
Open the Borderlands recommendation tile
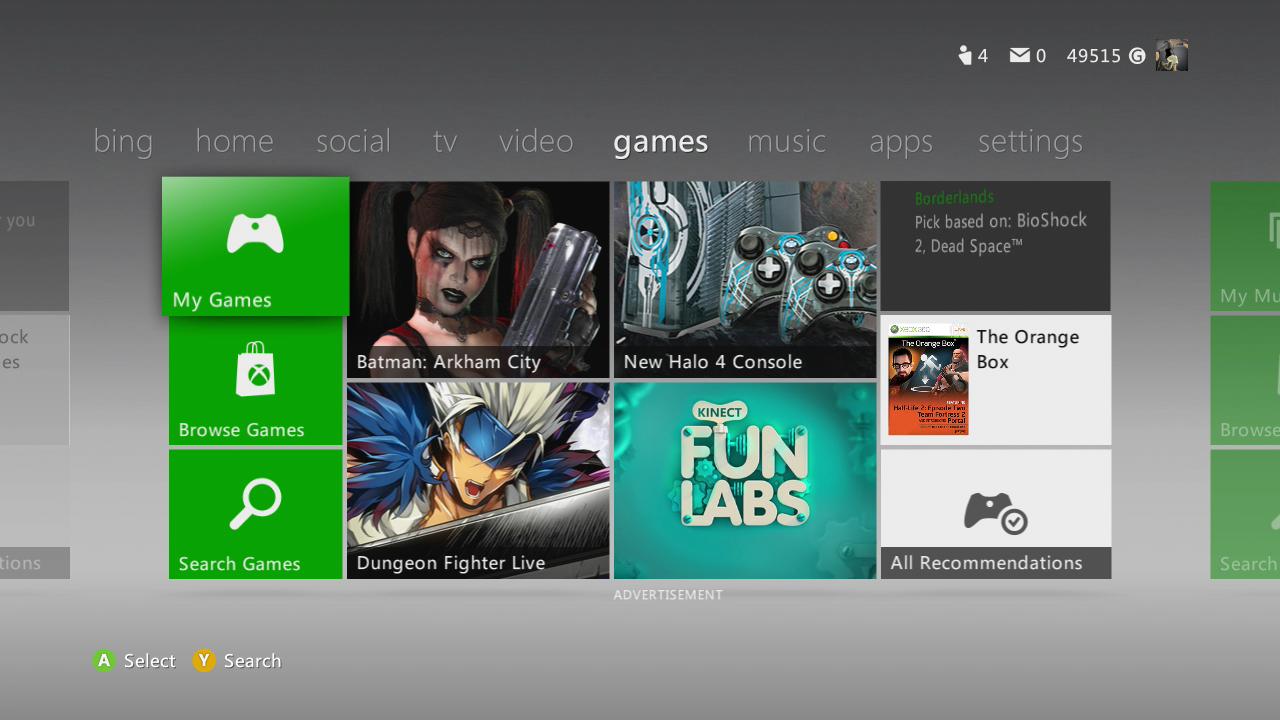995,246
